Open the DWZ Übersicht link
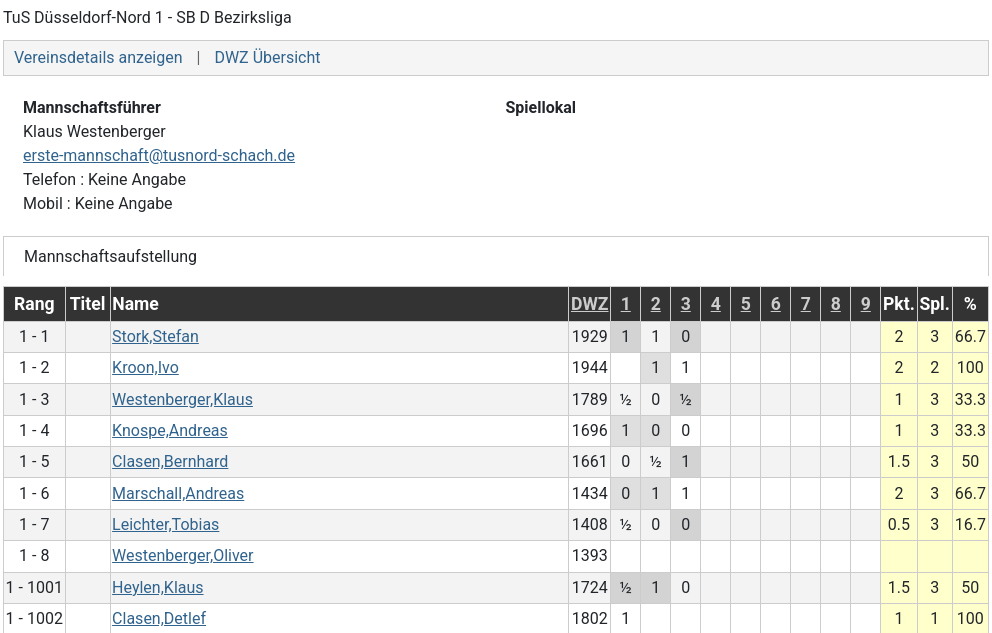The width and height of the screenshot is (992, 633). click(267, 58)
